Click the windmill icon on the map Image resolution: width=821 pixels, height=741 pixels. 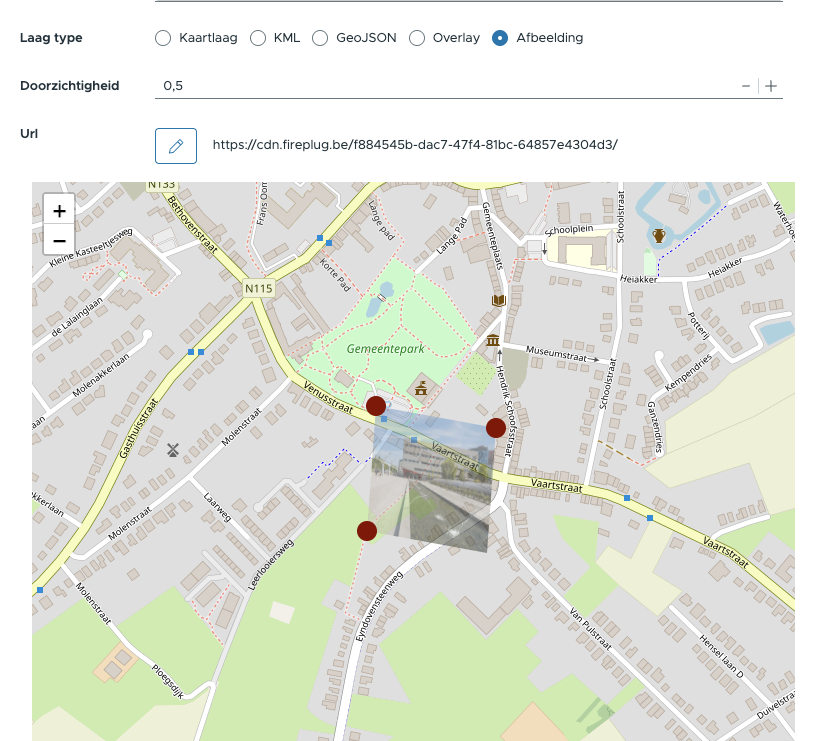point(172,450)
